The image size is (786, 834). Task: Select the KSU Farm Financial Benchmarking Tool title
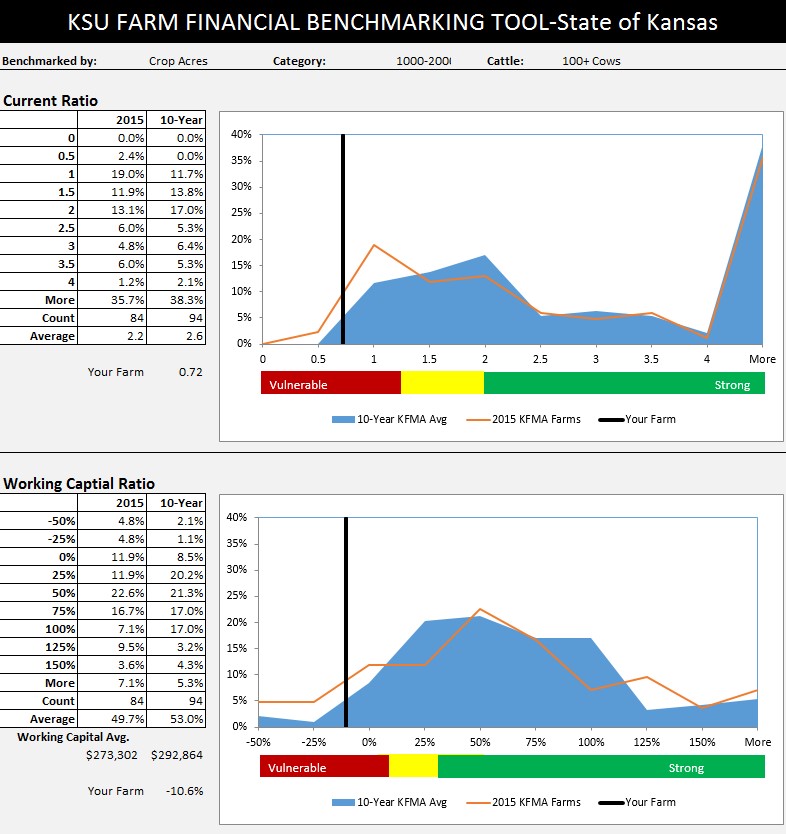point(393,22)
